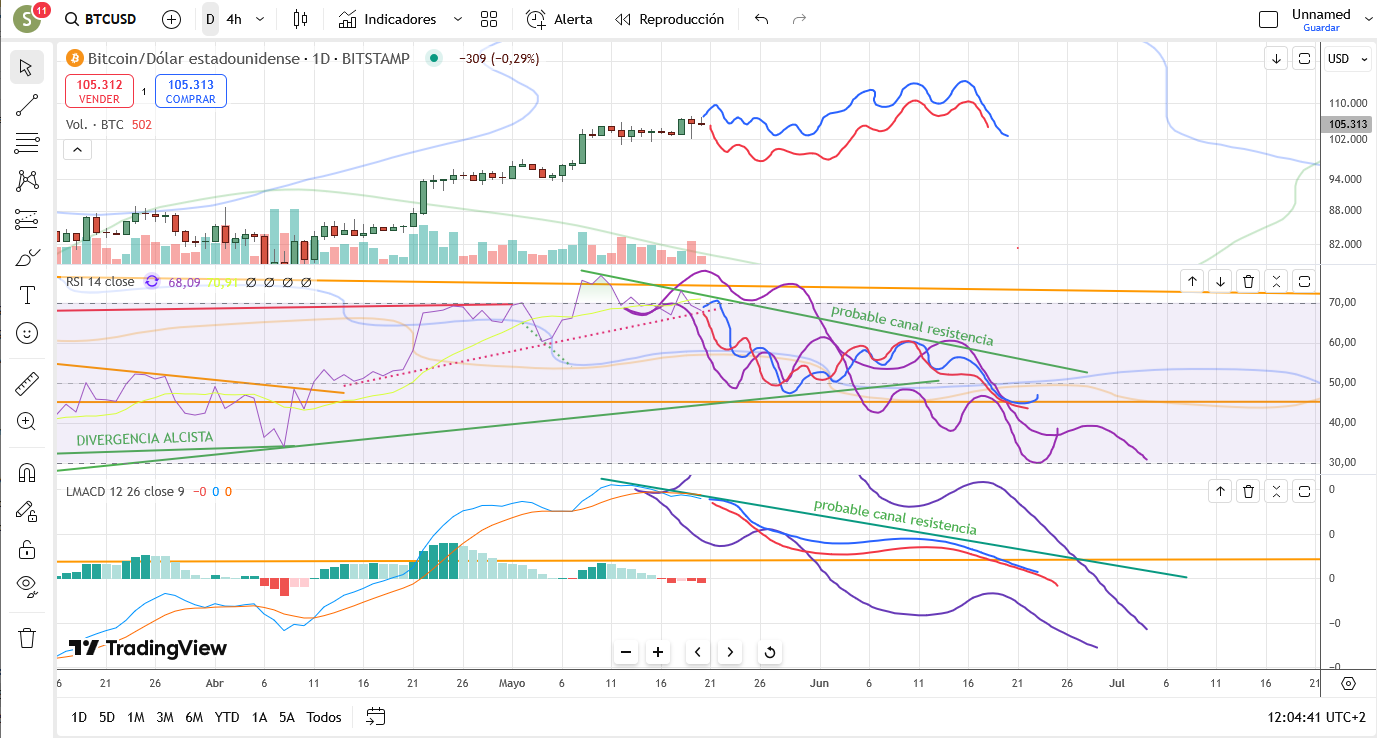1377x738 pixels.
Task: Toggle stay in drawing mode
Action: tap(27, 510)
